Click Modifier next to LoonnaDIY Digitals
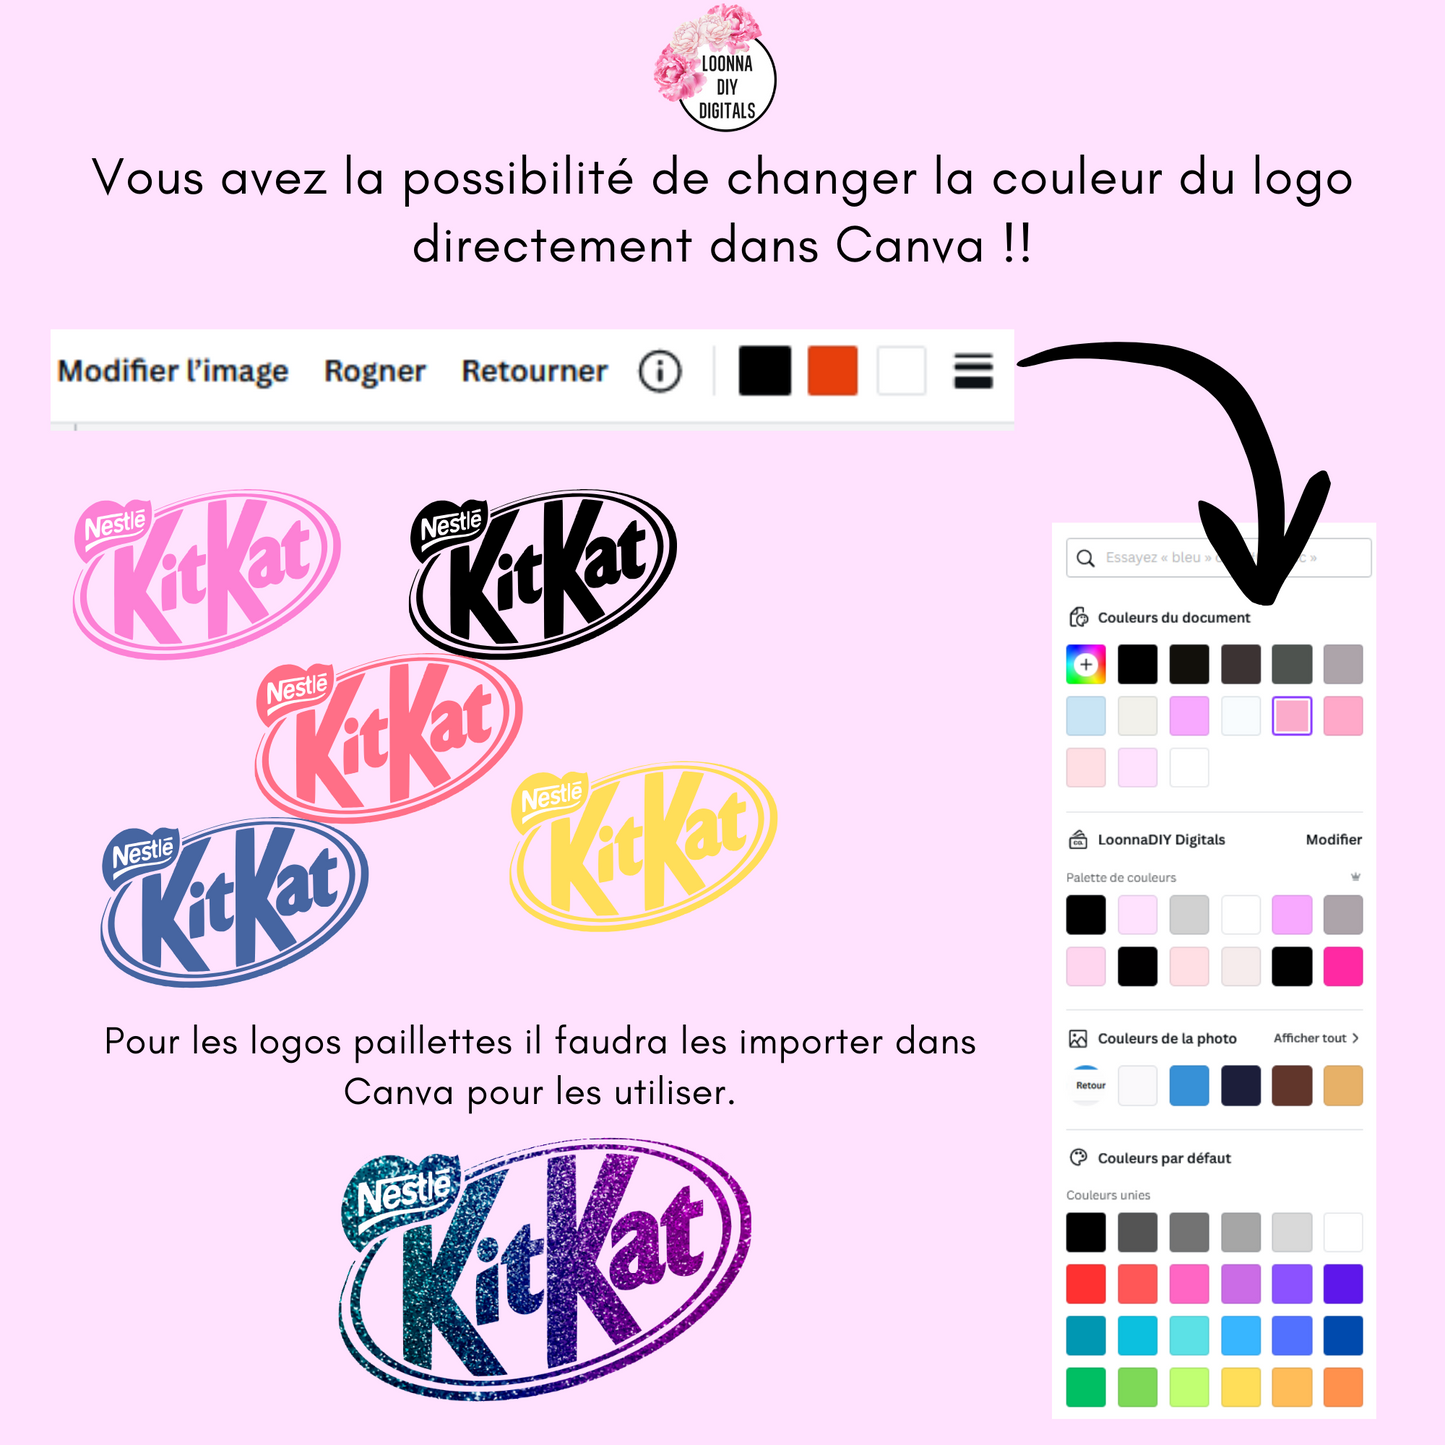This screenshot has width=1445, height=1445. 1334,840
